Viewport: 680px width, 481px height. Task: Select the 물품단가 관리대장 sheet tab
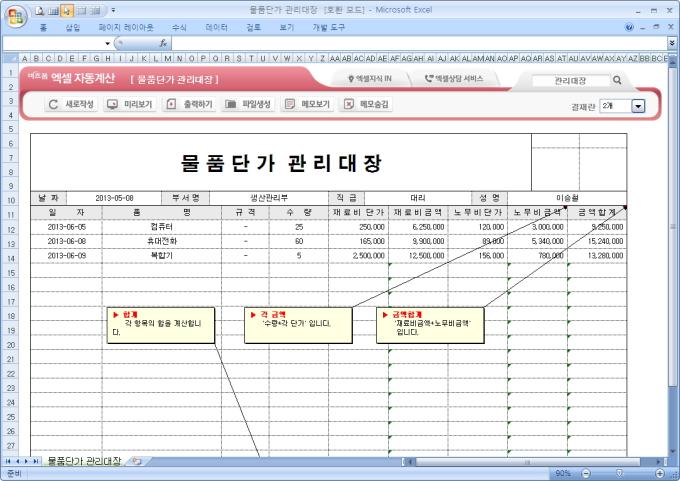[84, 461]
